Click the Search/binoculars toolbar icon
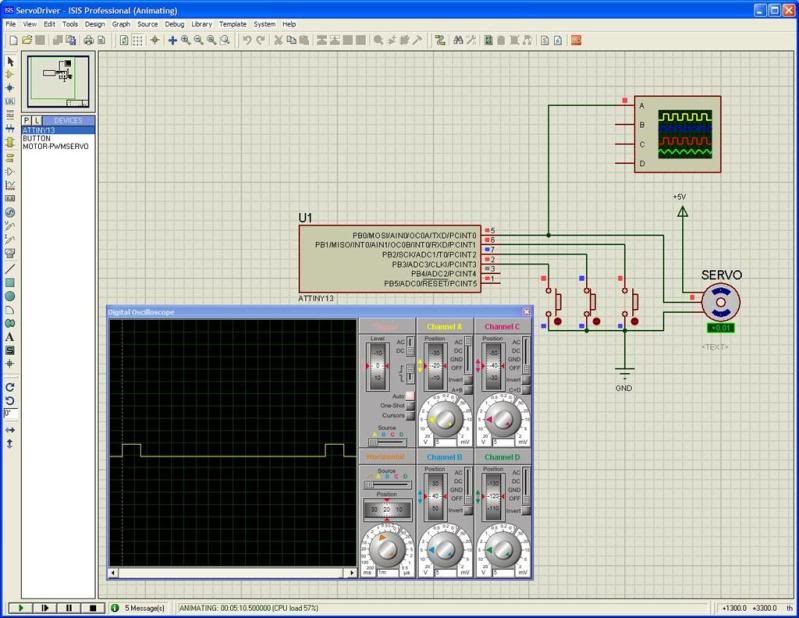The height and width of the screenshot is (618, 799). (x=458, y=40)
